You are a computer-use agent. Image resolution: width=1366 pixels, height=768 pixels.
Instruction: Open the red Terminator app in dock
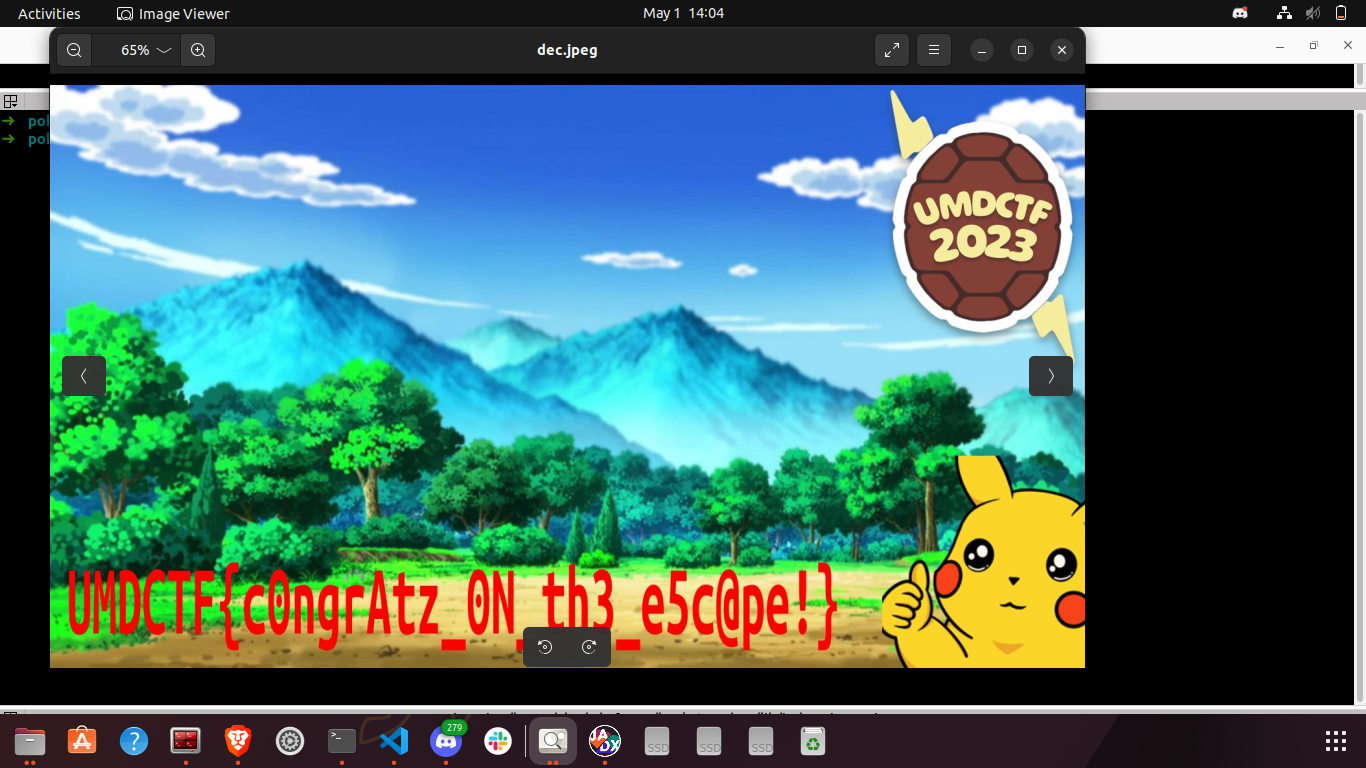(x=186, y=741)
